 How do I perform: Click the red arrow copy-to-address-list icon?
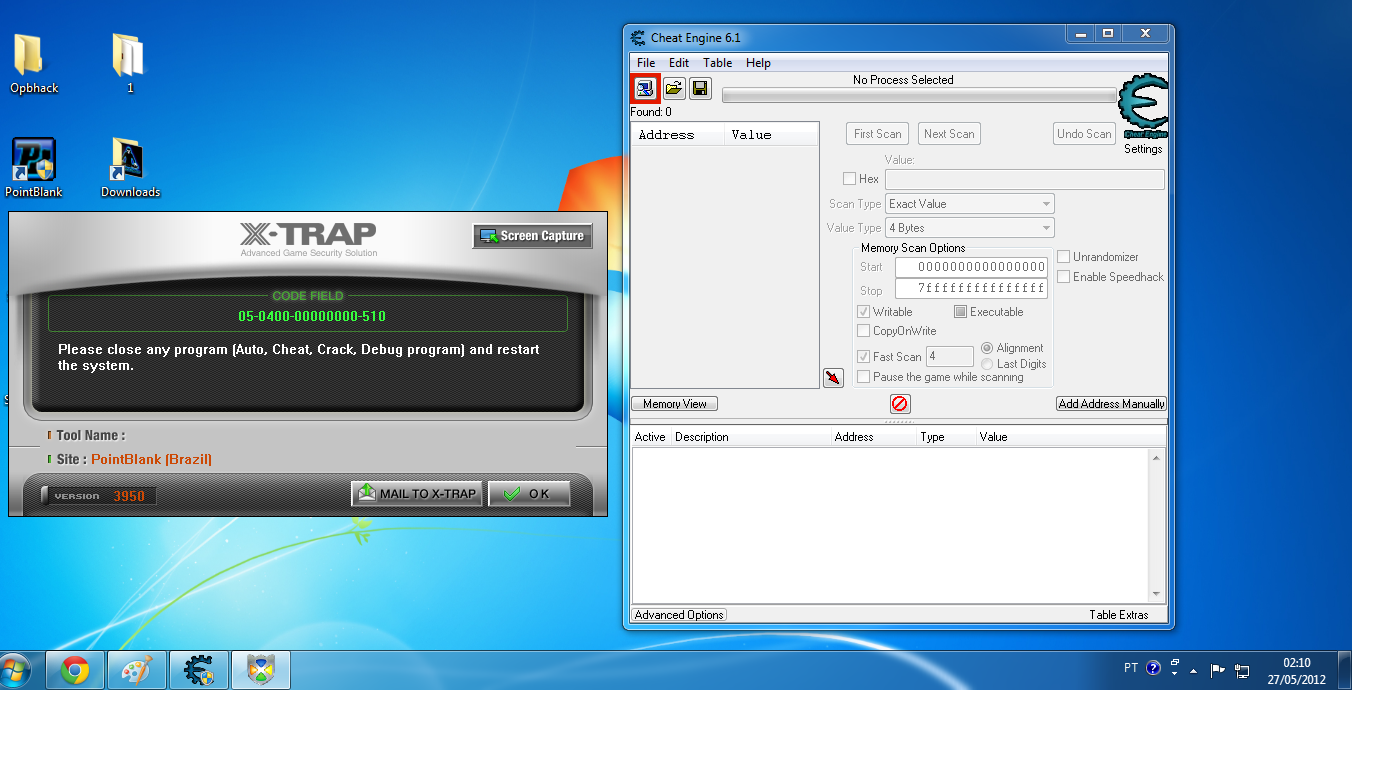[833, 378]
